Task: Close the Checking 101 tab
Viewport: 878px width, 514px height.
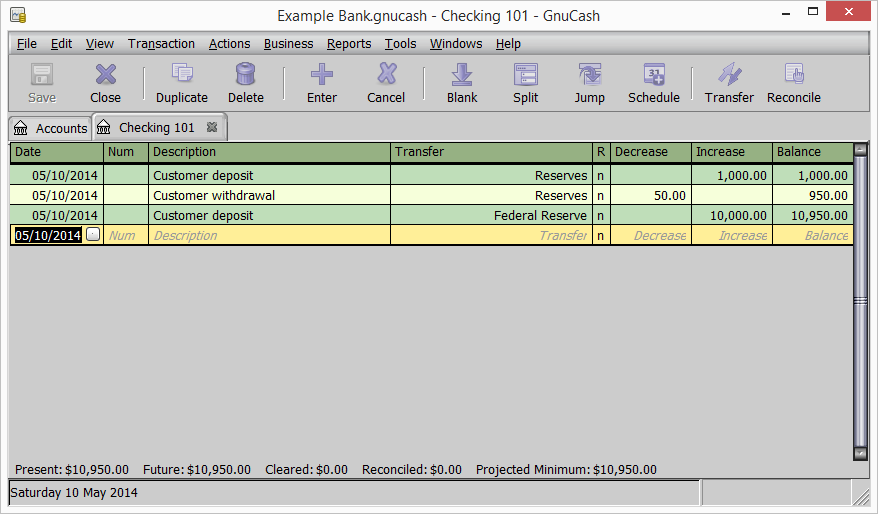Action: (212, 128)
